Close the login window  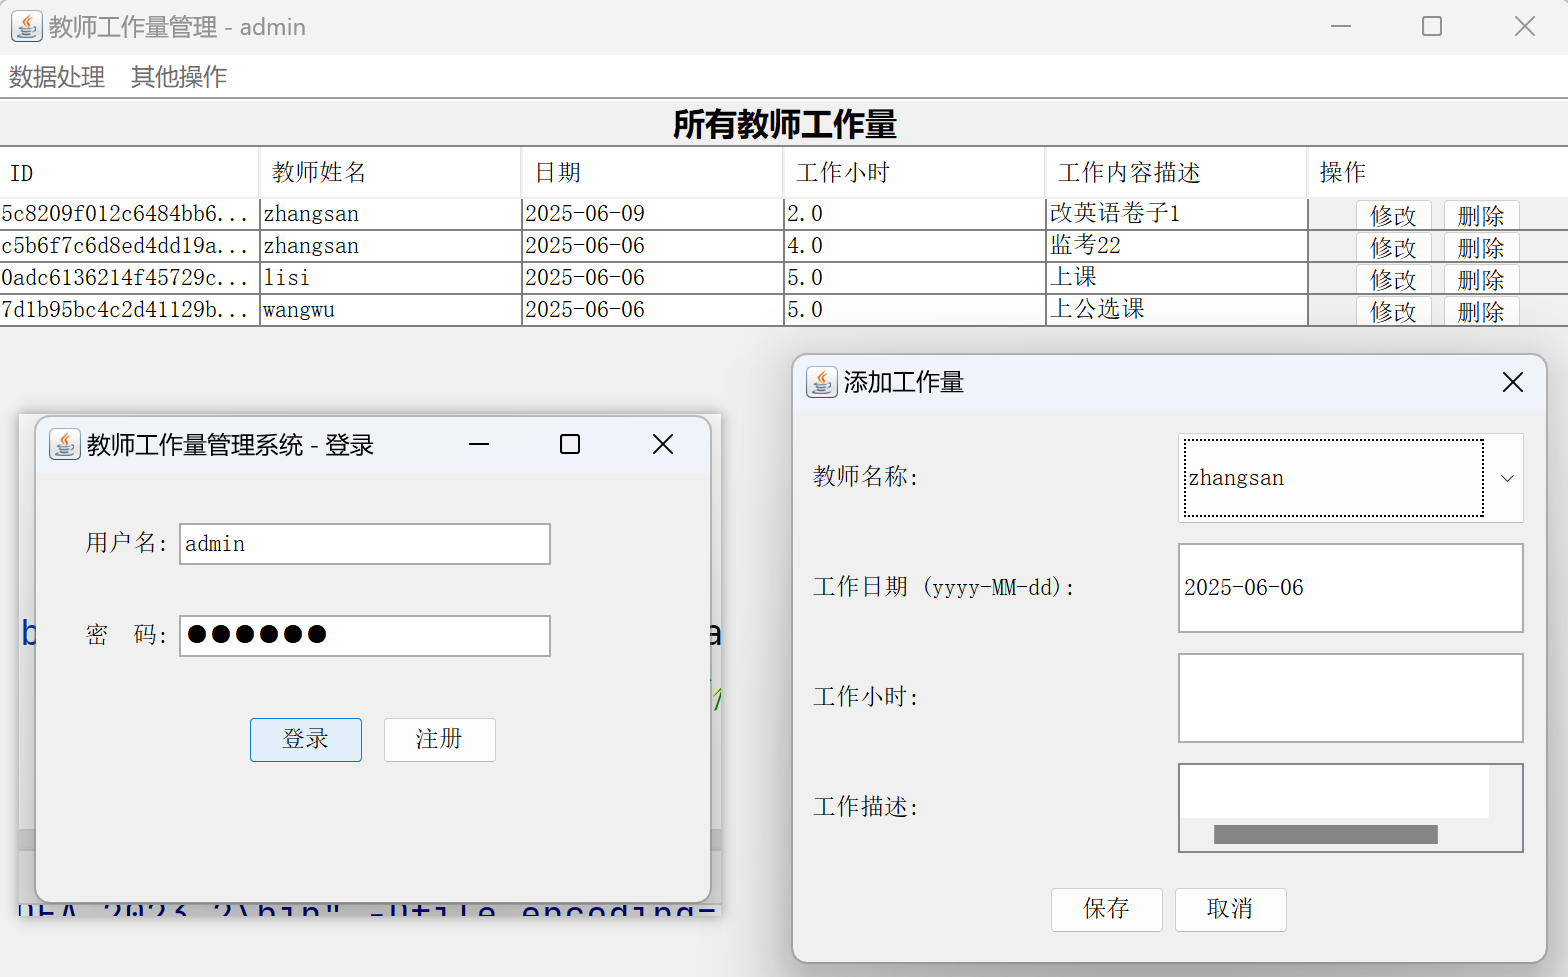tap(663, 444)
